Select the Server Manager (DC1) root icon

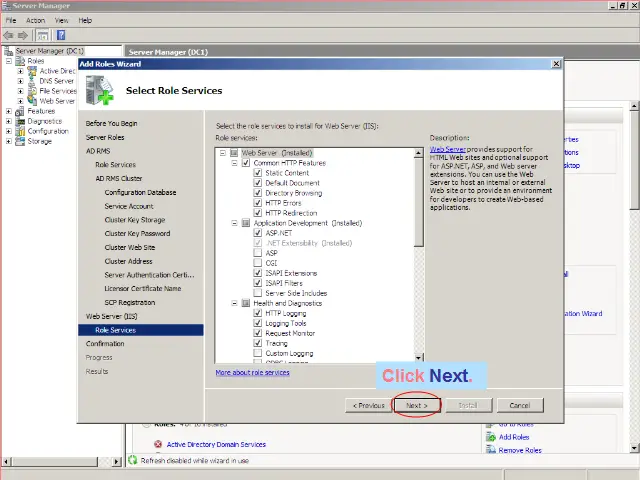click(9, 51)
